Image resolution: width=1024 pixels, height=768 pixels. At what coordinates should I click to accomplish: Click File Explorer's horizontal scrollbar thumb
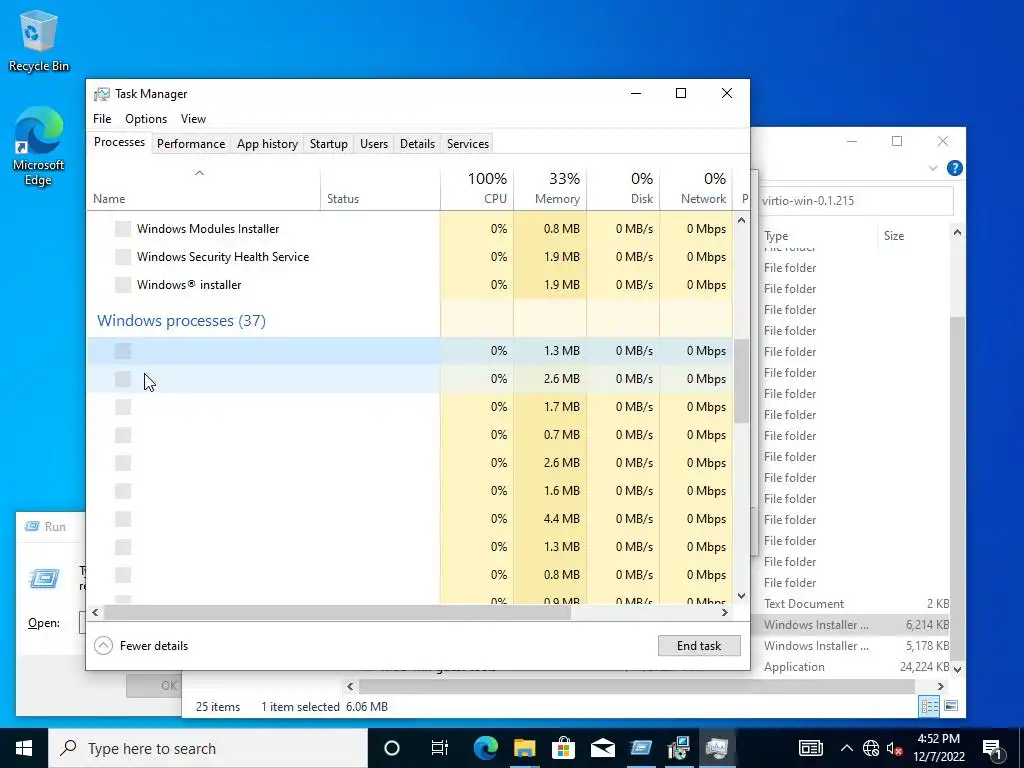coord(637,686)
